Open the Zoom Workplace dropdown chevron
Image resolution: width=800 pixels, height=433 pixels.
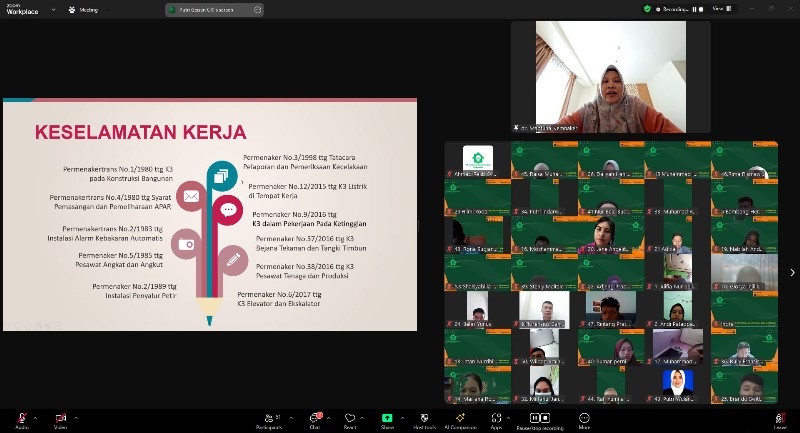pyautogui.click(x=54, y=10)
